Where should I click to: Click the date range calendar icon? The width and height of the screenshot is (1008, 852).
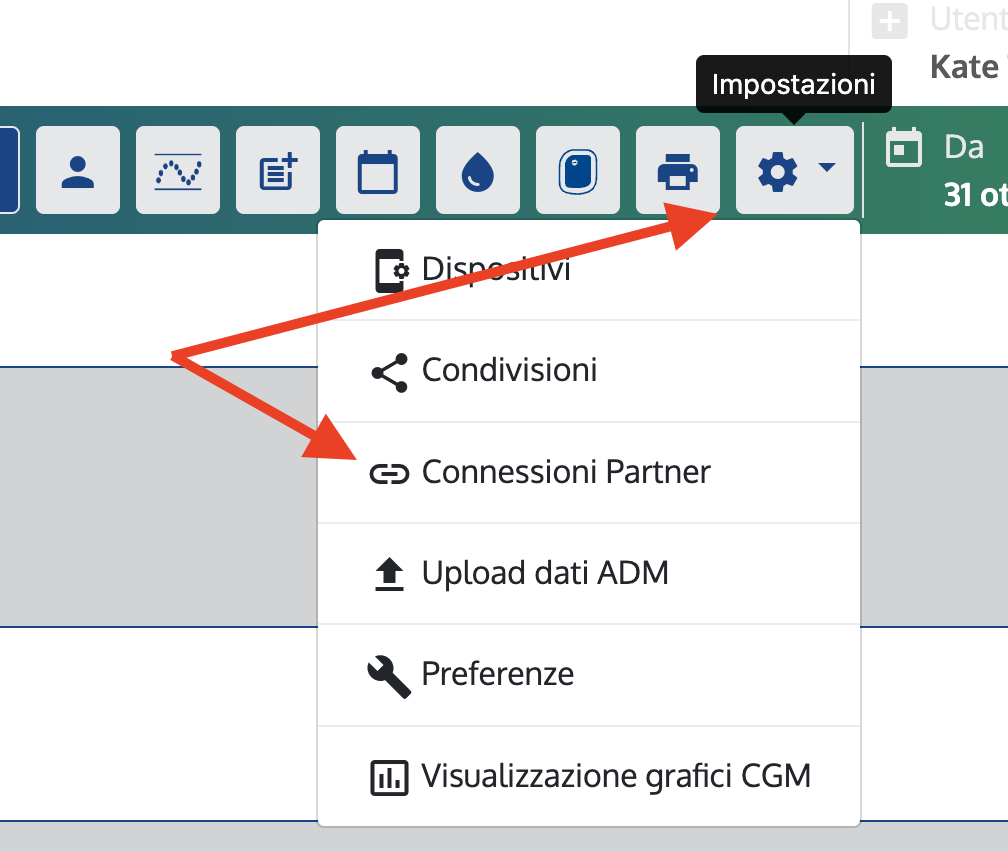[903, 148]
